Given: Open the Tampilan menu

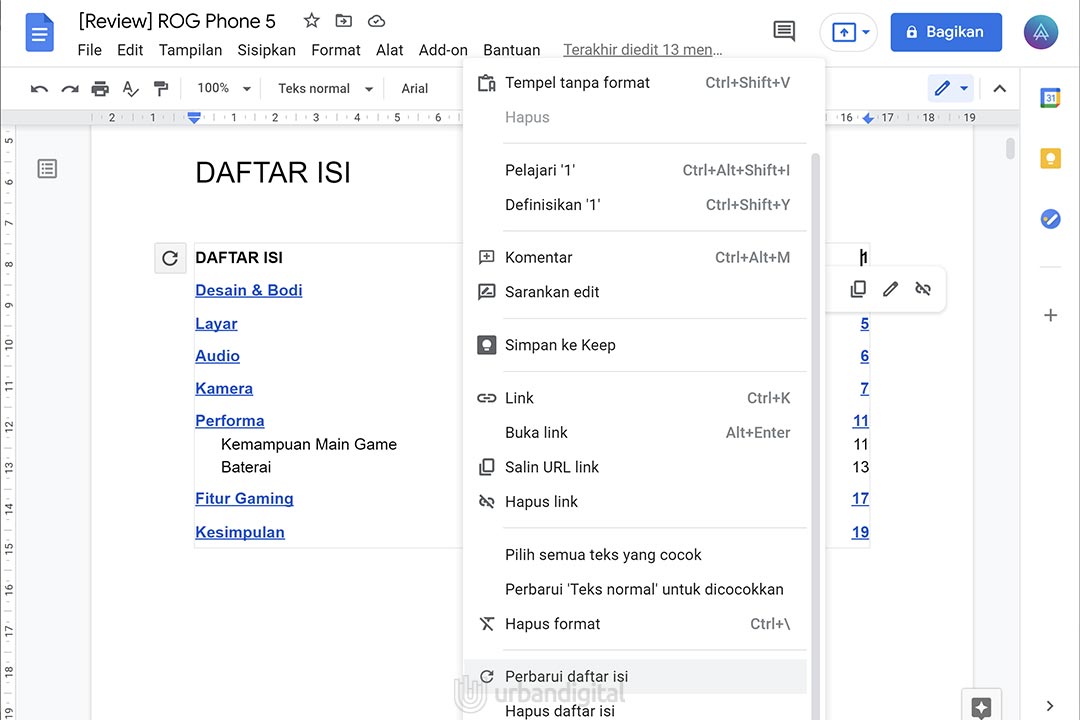Looking at the screenshot, I should (190, 50).
